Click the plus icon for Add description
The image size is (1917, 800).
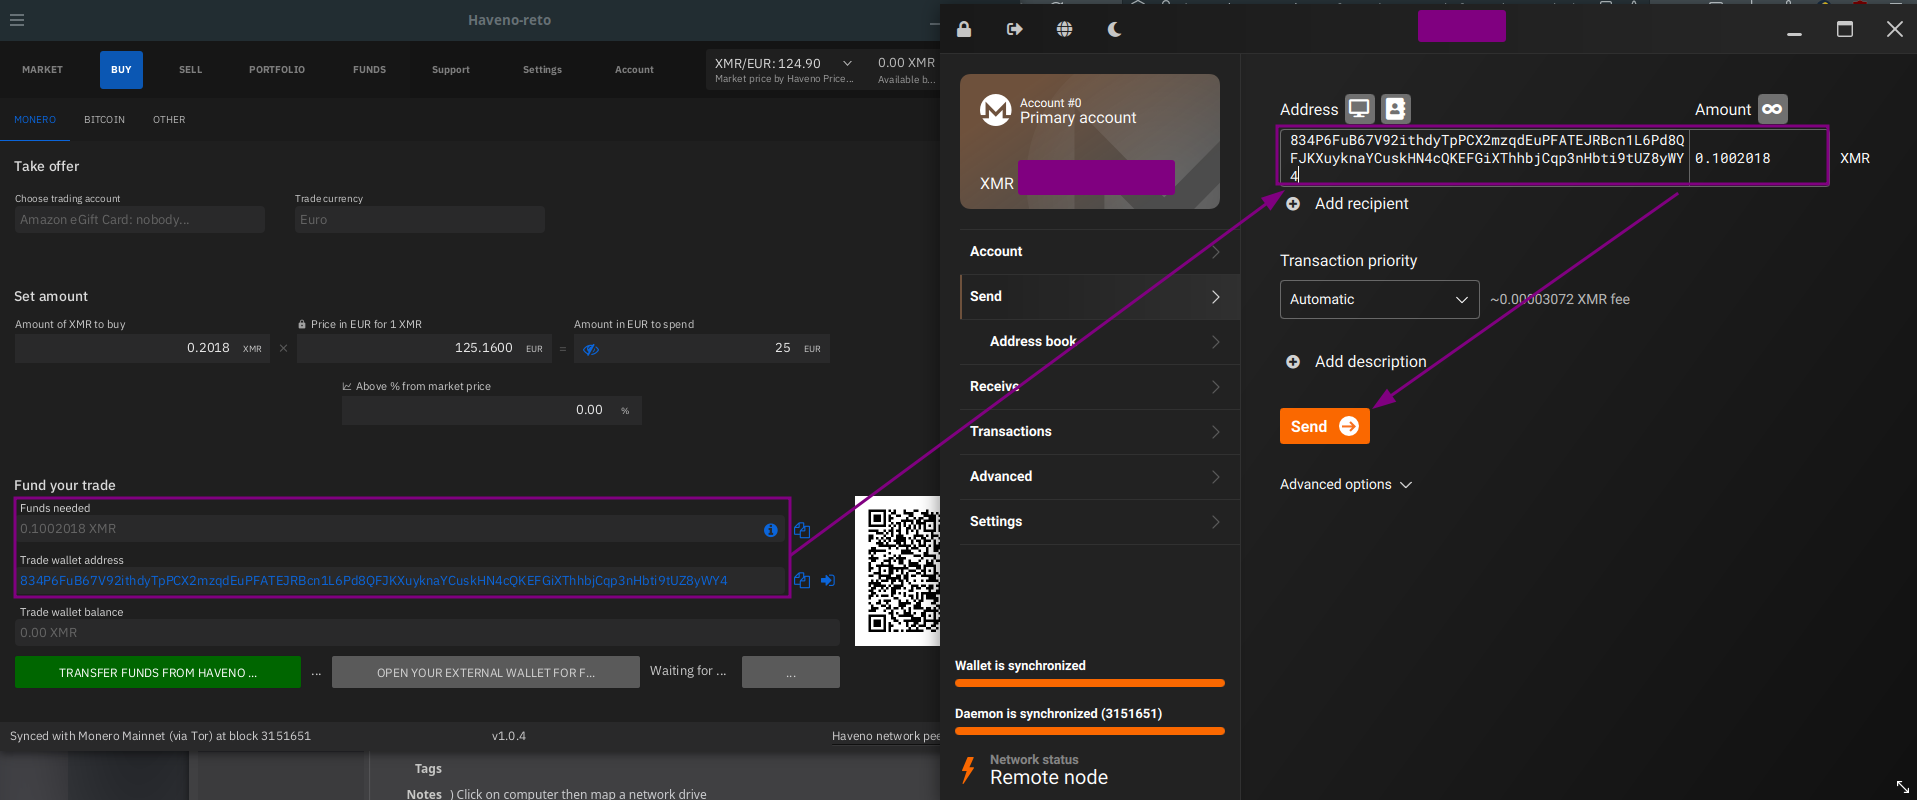pos(1293,362)
